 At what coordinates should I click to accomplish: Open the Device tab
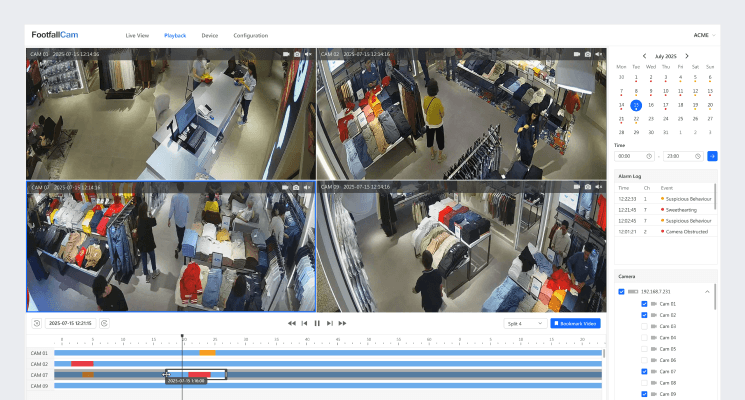click(x=210, y=36)
